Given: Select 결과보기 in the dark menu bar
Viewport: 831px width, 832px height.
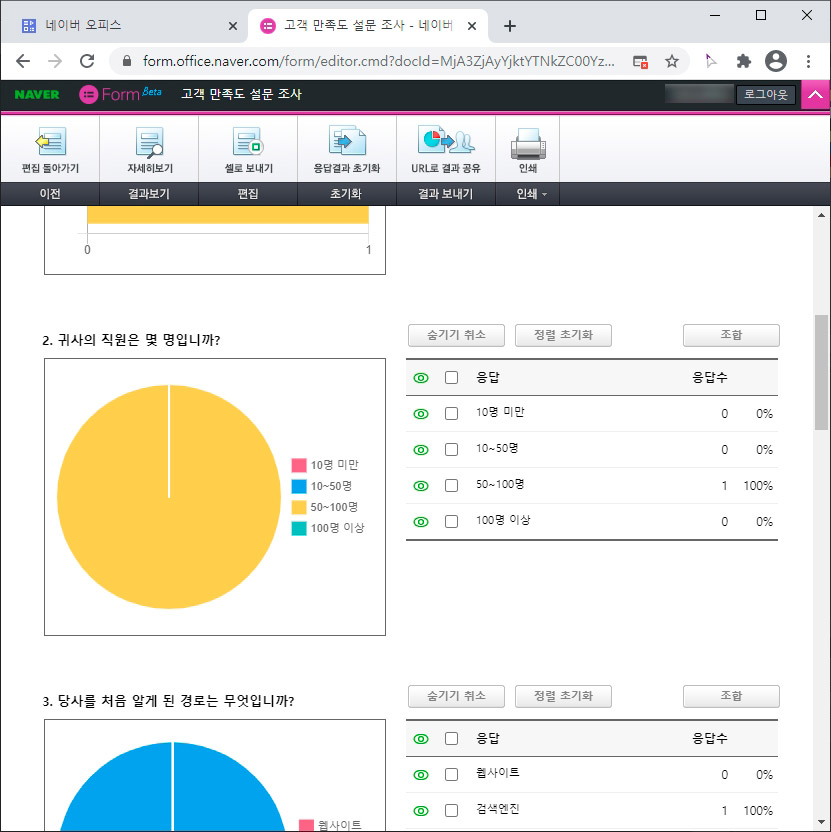Looking at the screenshot, I should [x=148, y=194].
